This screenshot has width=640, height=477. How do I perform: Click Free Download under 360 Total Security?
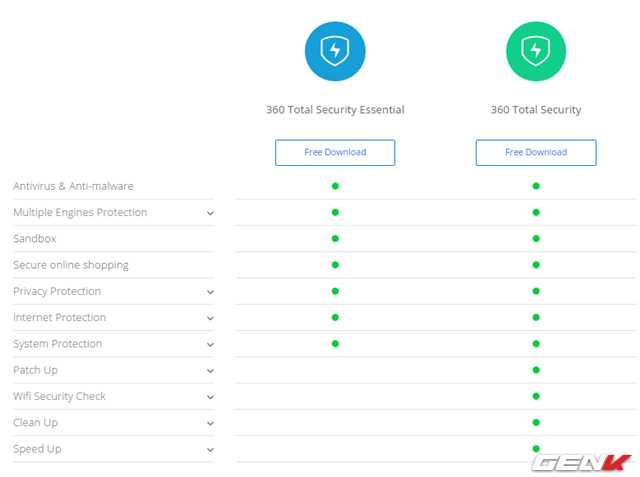(536, 152)
